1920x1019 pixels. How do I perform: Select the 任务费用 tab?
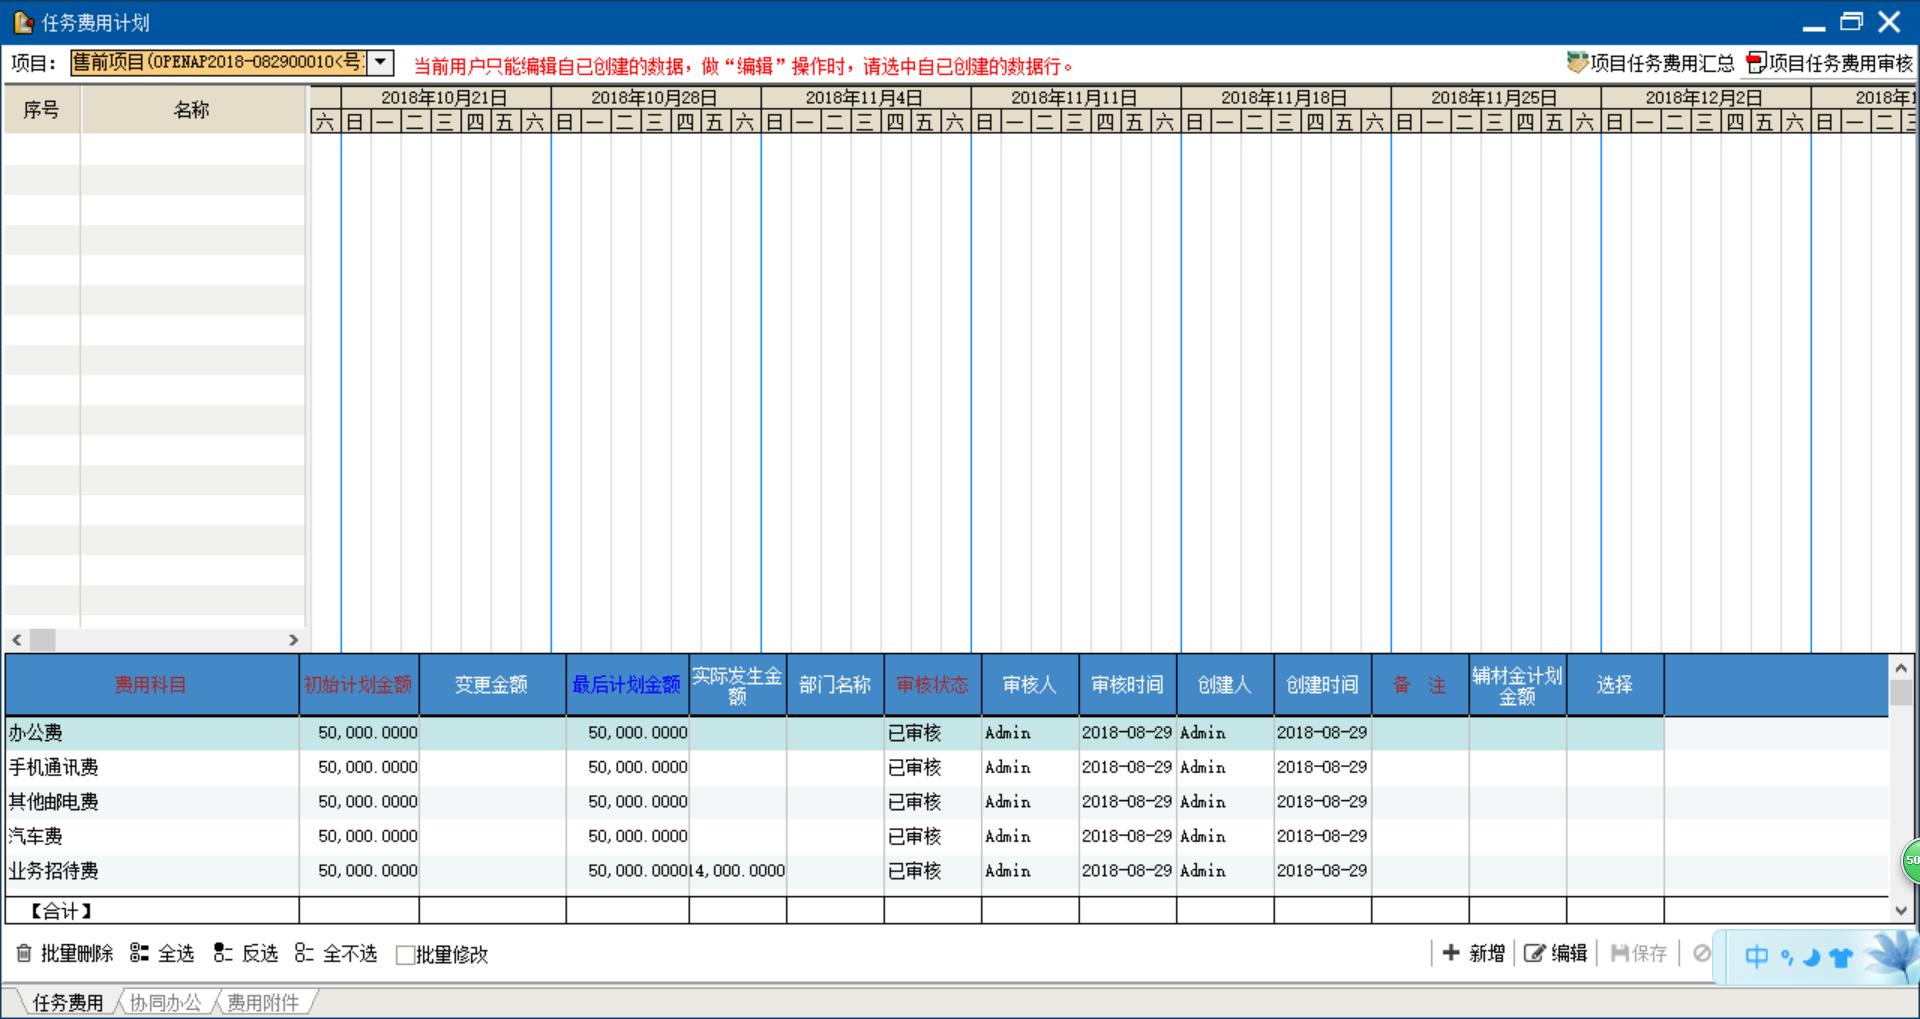tap(67, 1002)
